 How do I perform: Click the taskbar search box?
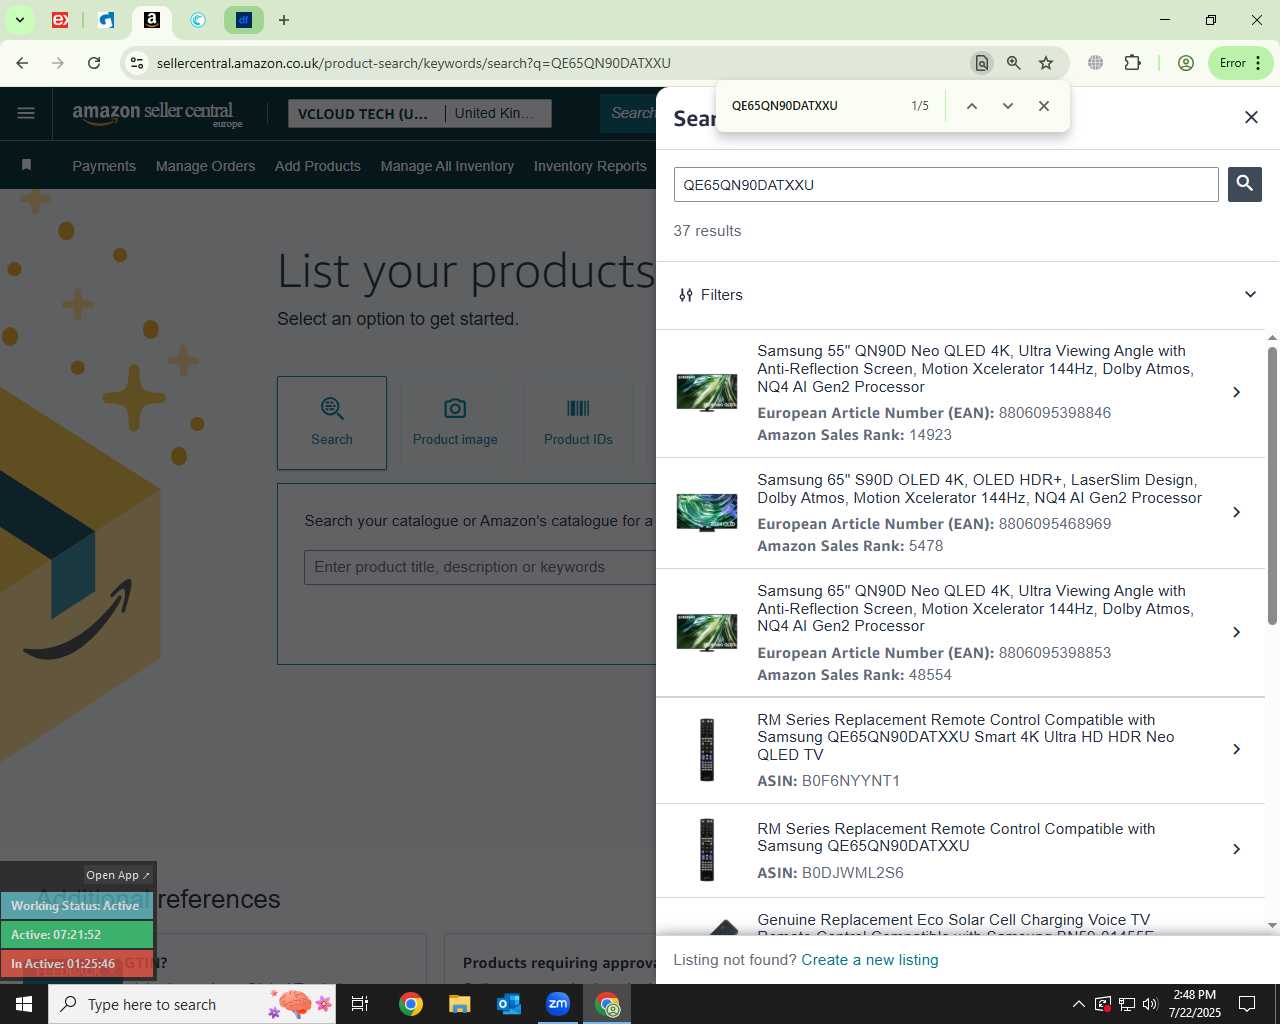[192, 1004]
